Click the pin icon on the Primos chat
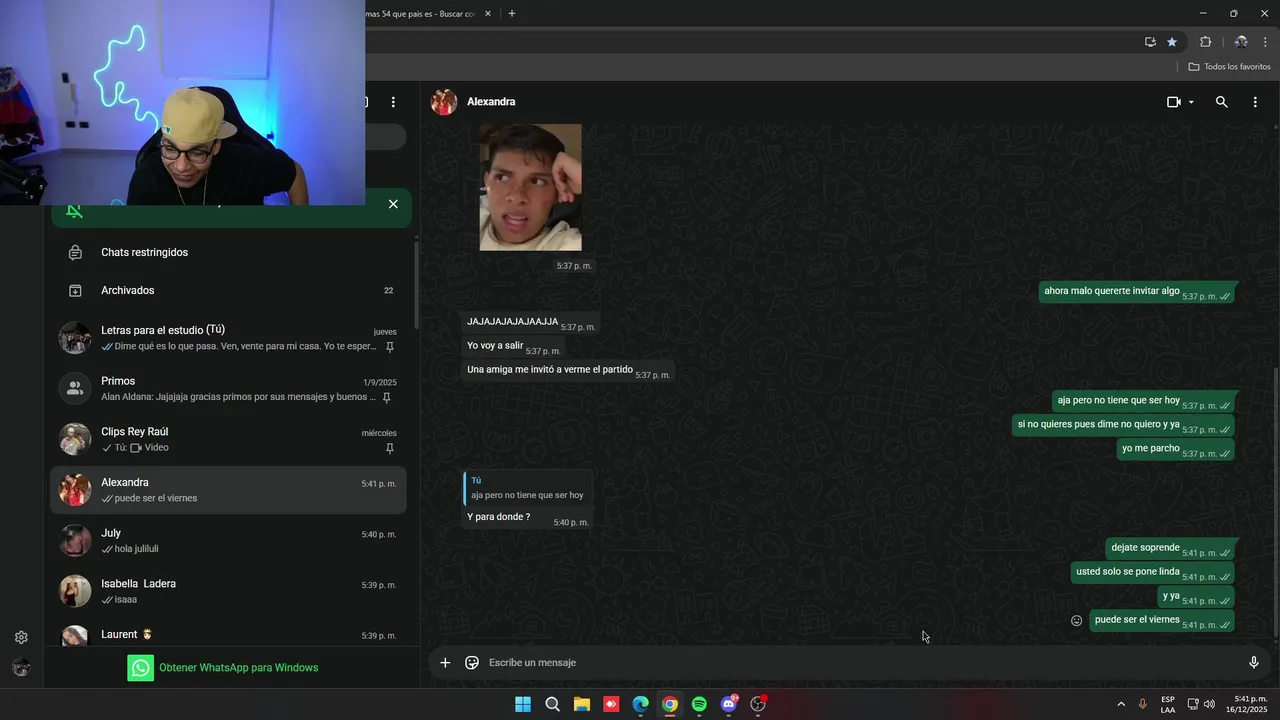1280x720 pixels. [387, 397]
